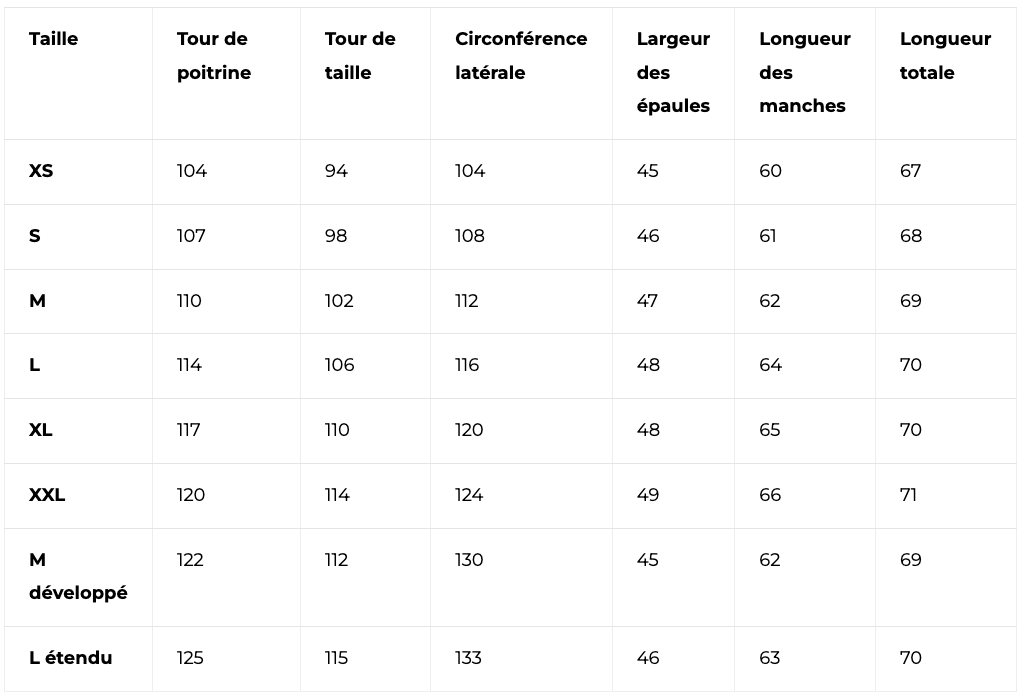Click the S size row label
The height and width of the screenshot is (700, 1026).
pyautogui.click(x=35, y=236)
